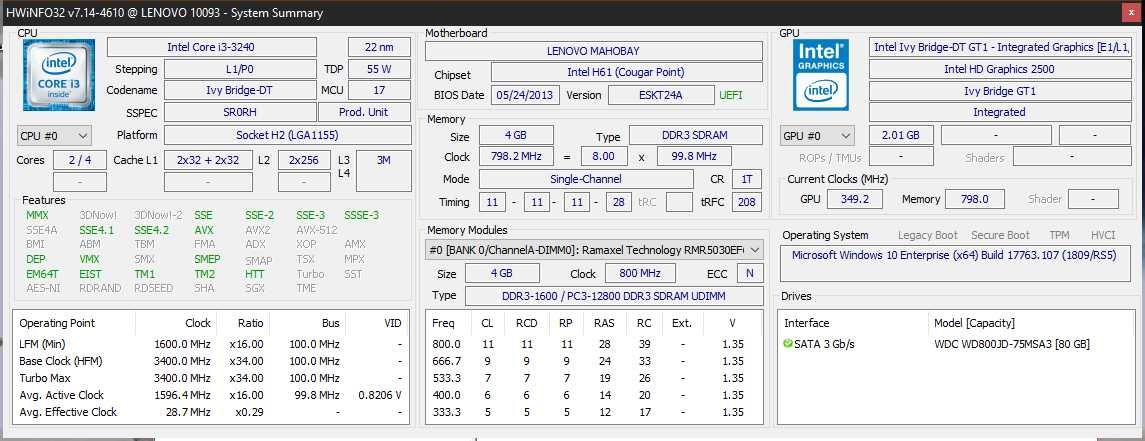Image resolution: width=1145 pixels, height=441 pixels.
Task: Click the Ivy Bridge GT1 field
Action: pyautogui.click(x=999, y=91)
